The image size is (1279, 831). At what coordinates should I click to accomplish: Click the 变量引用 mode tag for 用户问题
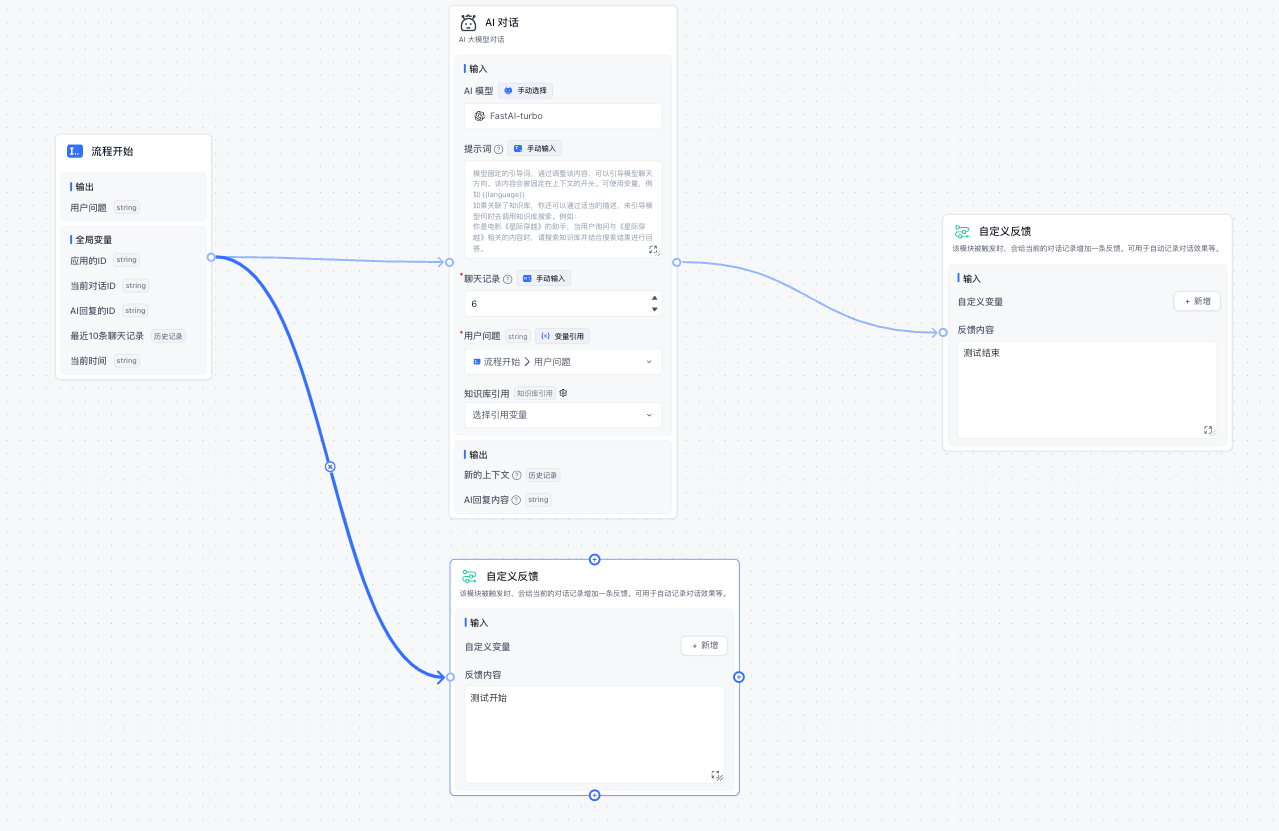coord(563,336)
